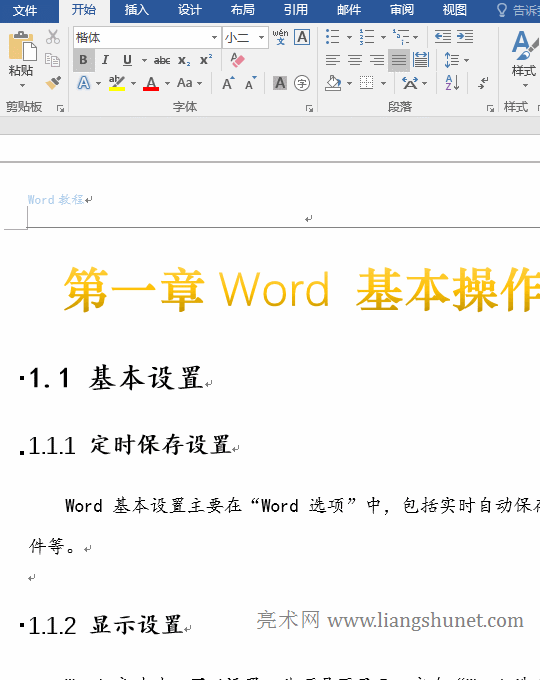Switch to the 插入 tab
540x680 pixels.
tap(137, 10)
